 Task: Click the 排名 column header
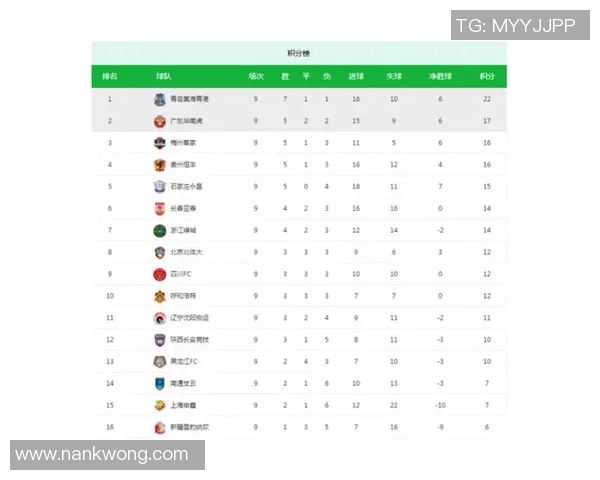pyautogui.click(x=110, y=76)
